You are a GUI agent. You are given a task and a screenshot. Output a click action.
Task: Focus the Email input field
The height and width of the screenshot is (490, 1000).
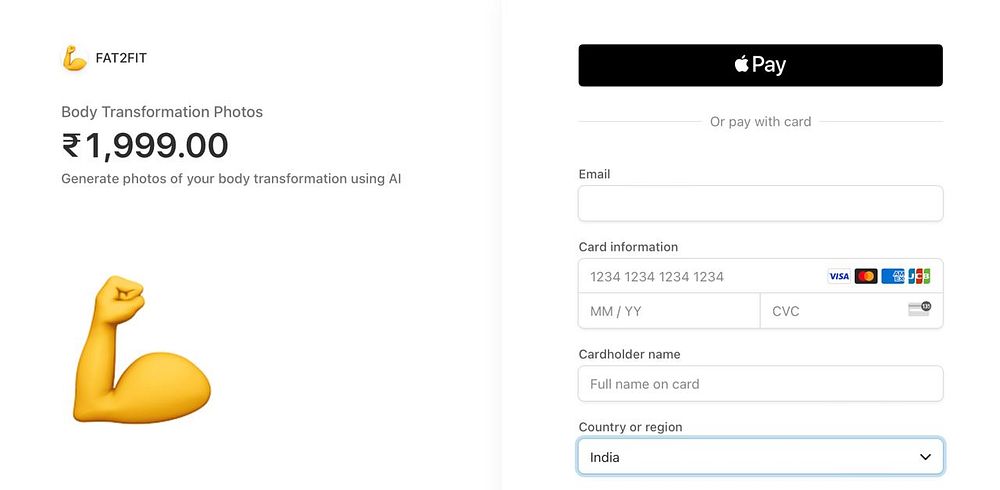[760, 203]
